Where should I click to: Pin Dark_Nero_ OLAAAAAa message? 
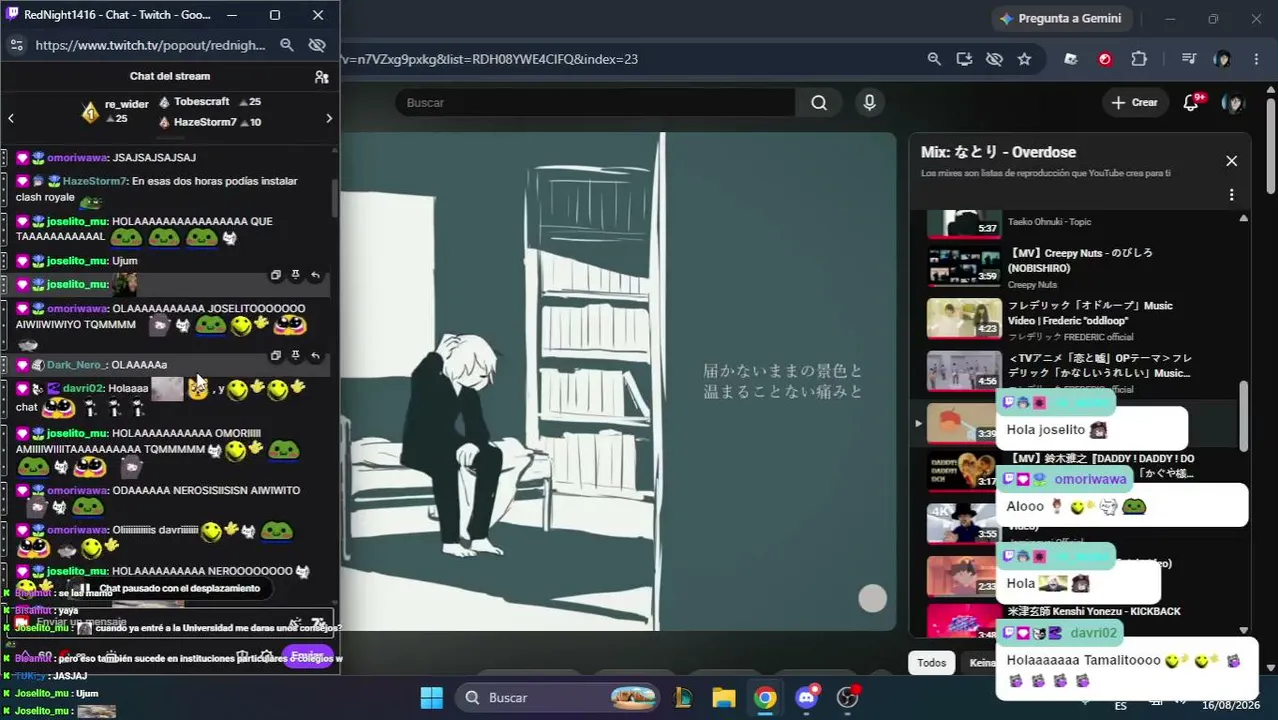coord(295,355)
